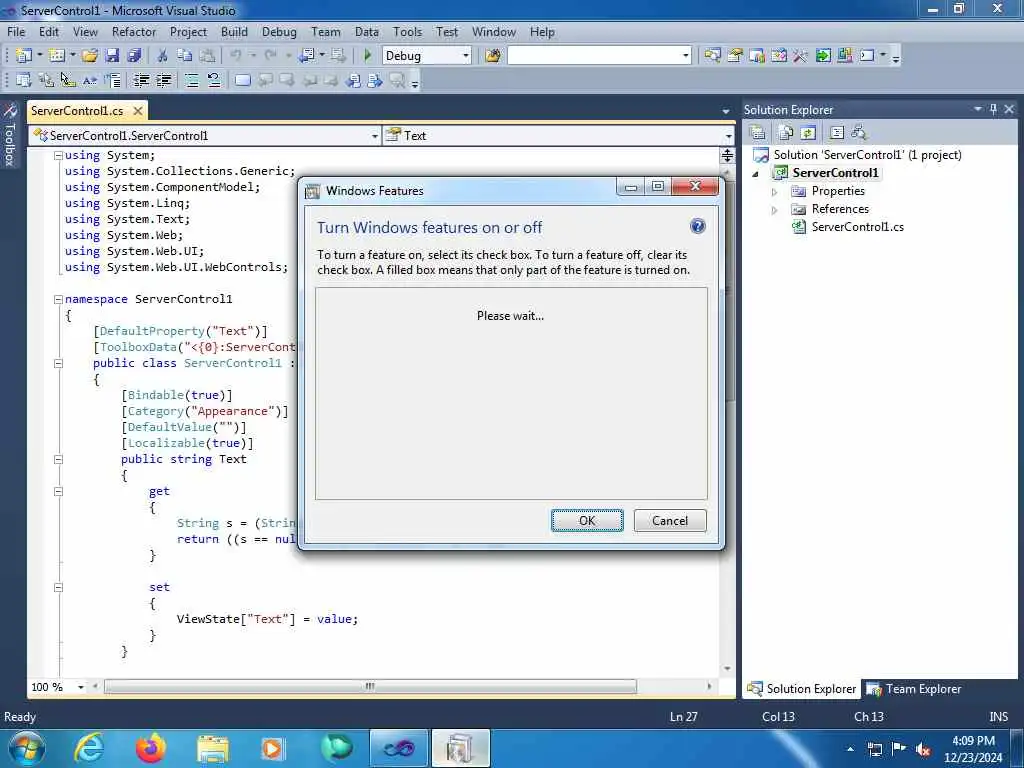1024x768 pixels.
Task: Click the Display Object Member List icon
Action: click(x=24, y=80)
